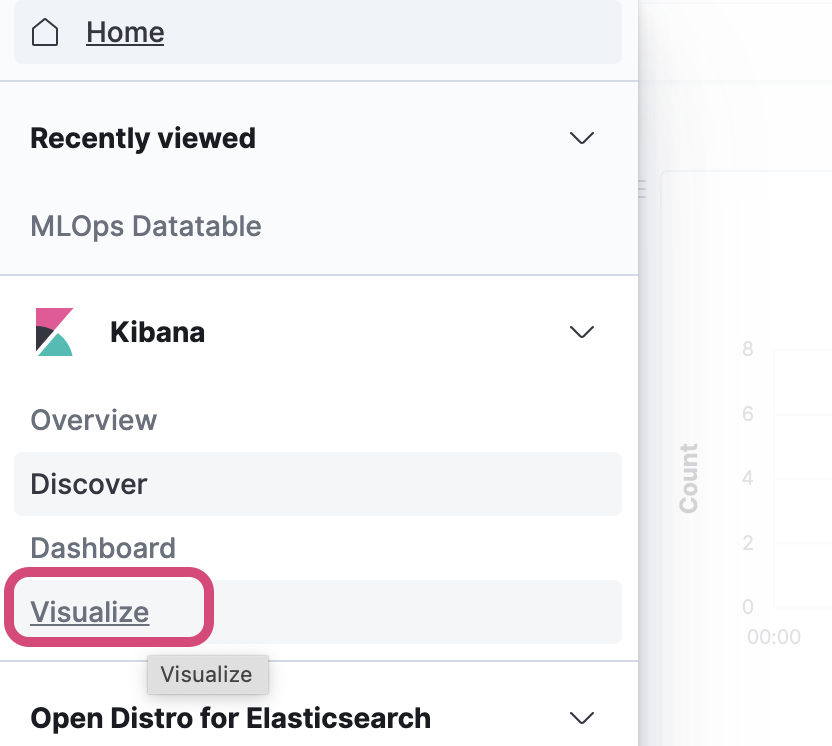Click the partially hidden lines icon behind the panel
The width and height of the screenshot is (832, 746).
click(x=642, y=188)
